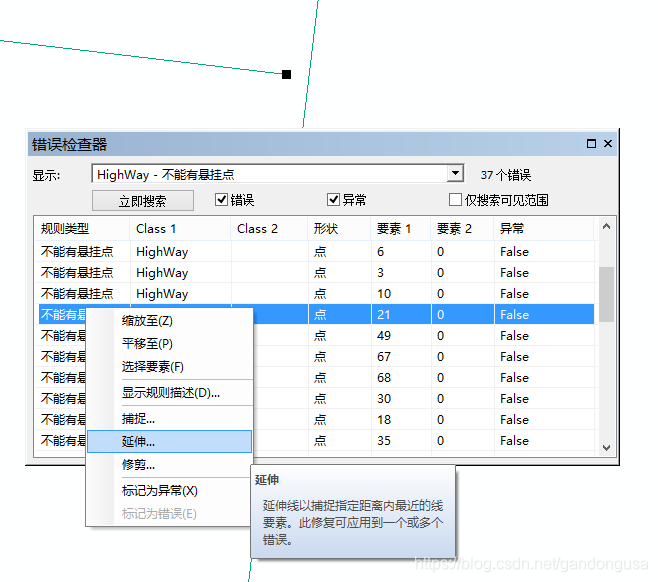Select error row with 要素 1 value 3
The height and width of the screenshot is (582, 658).
point(315,273)
